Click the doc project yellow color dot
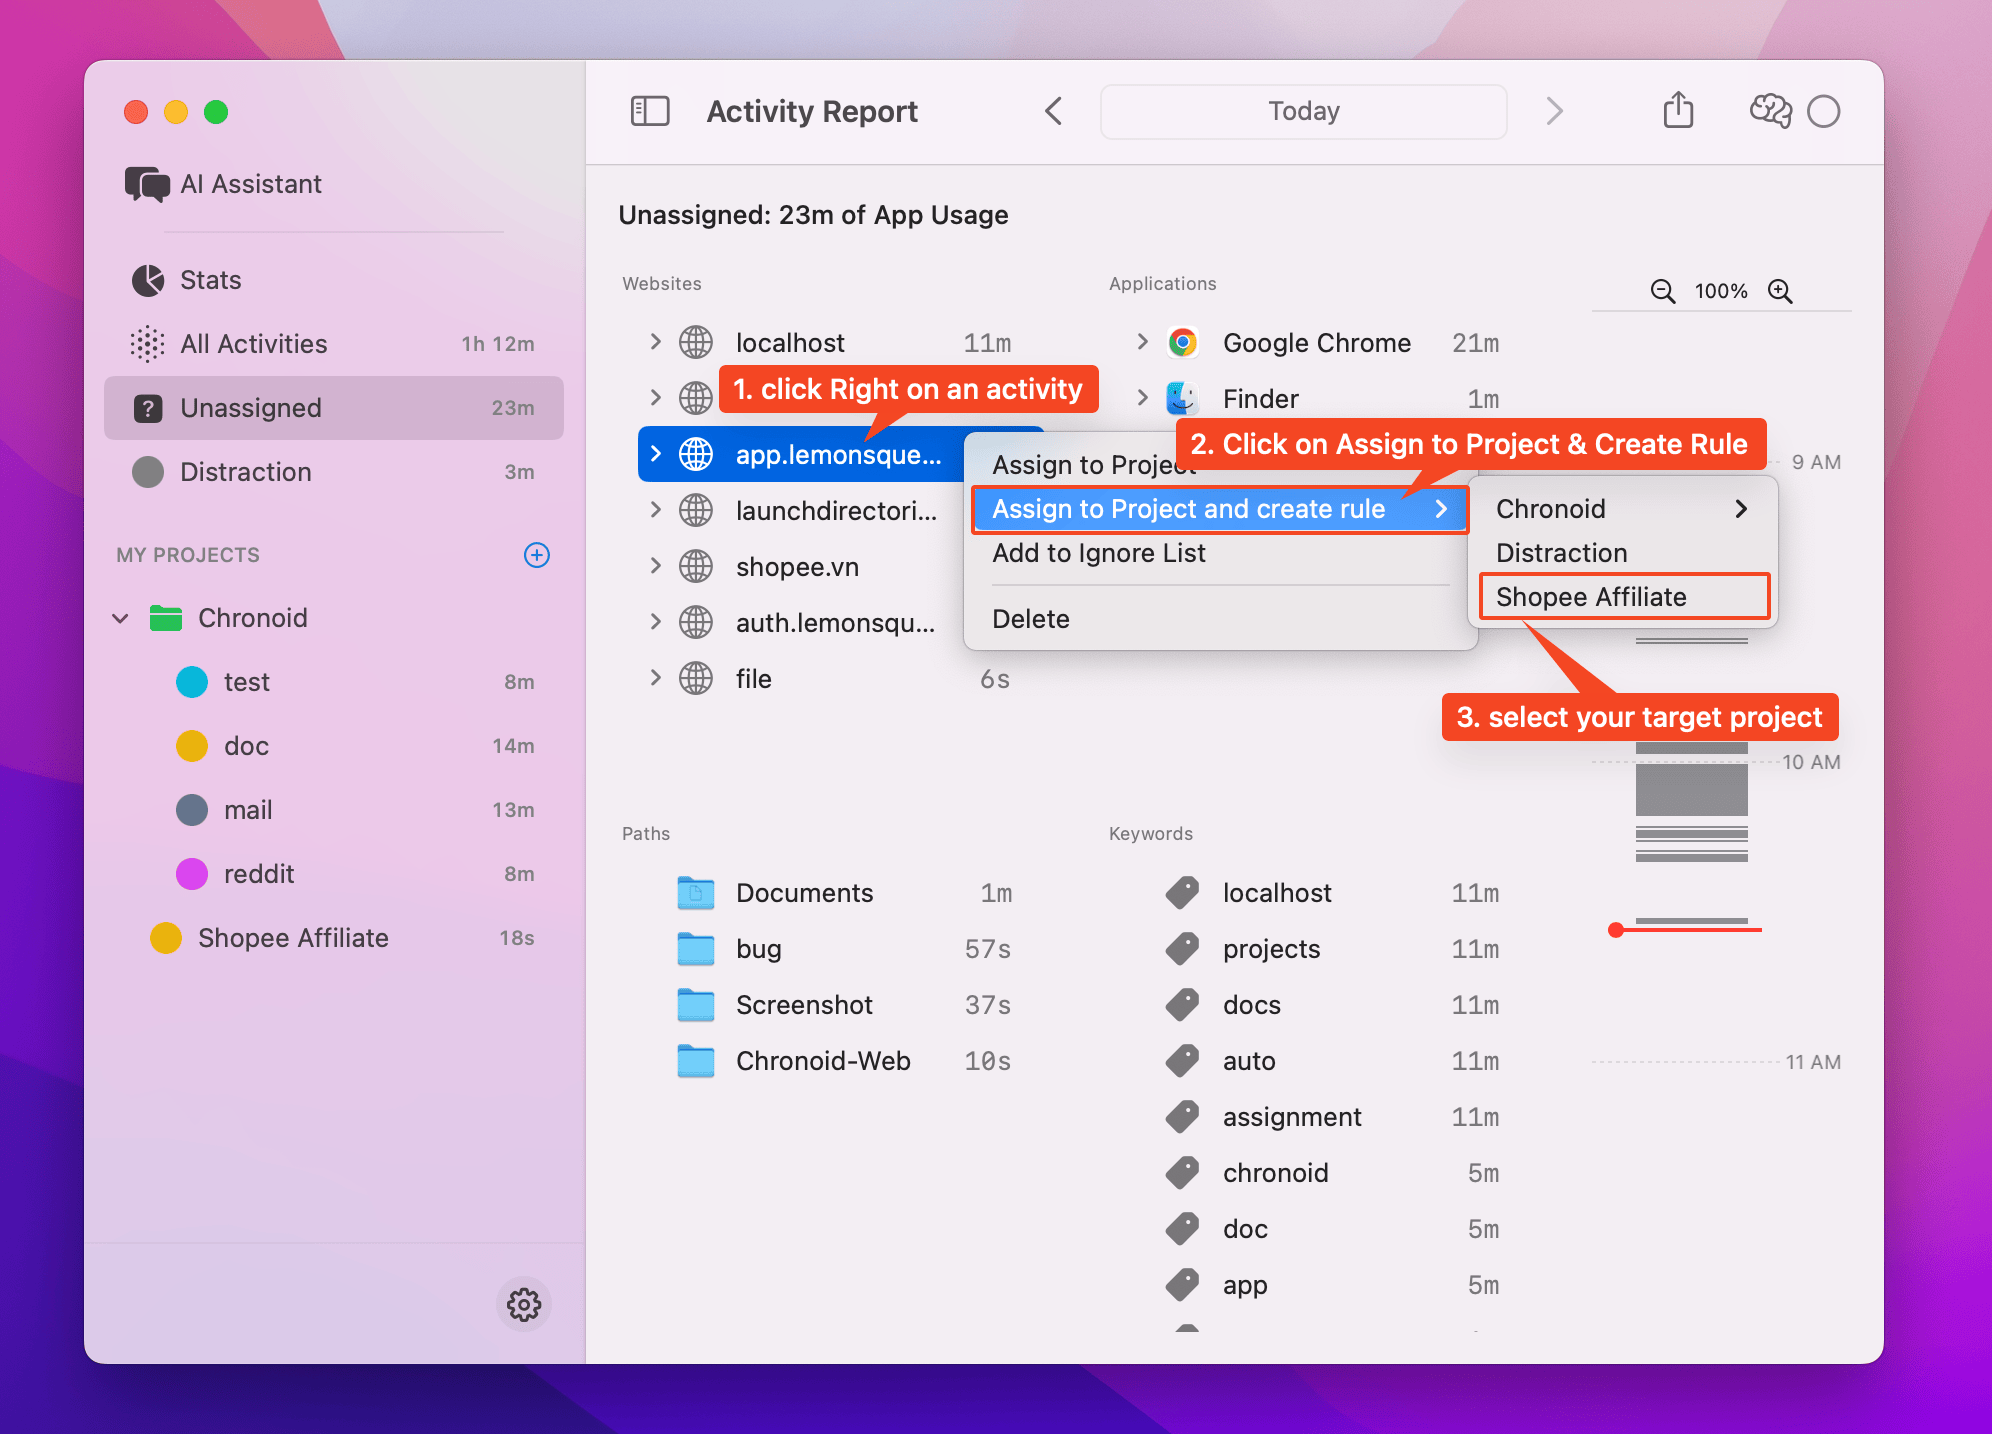The width and height of the screenshot is (1992, 1434). (x=192, y=746)
